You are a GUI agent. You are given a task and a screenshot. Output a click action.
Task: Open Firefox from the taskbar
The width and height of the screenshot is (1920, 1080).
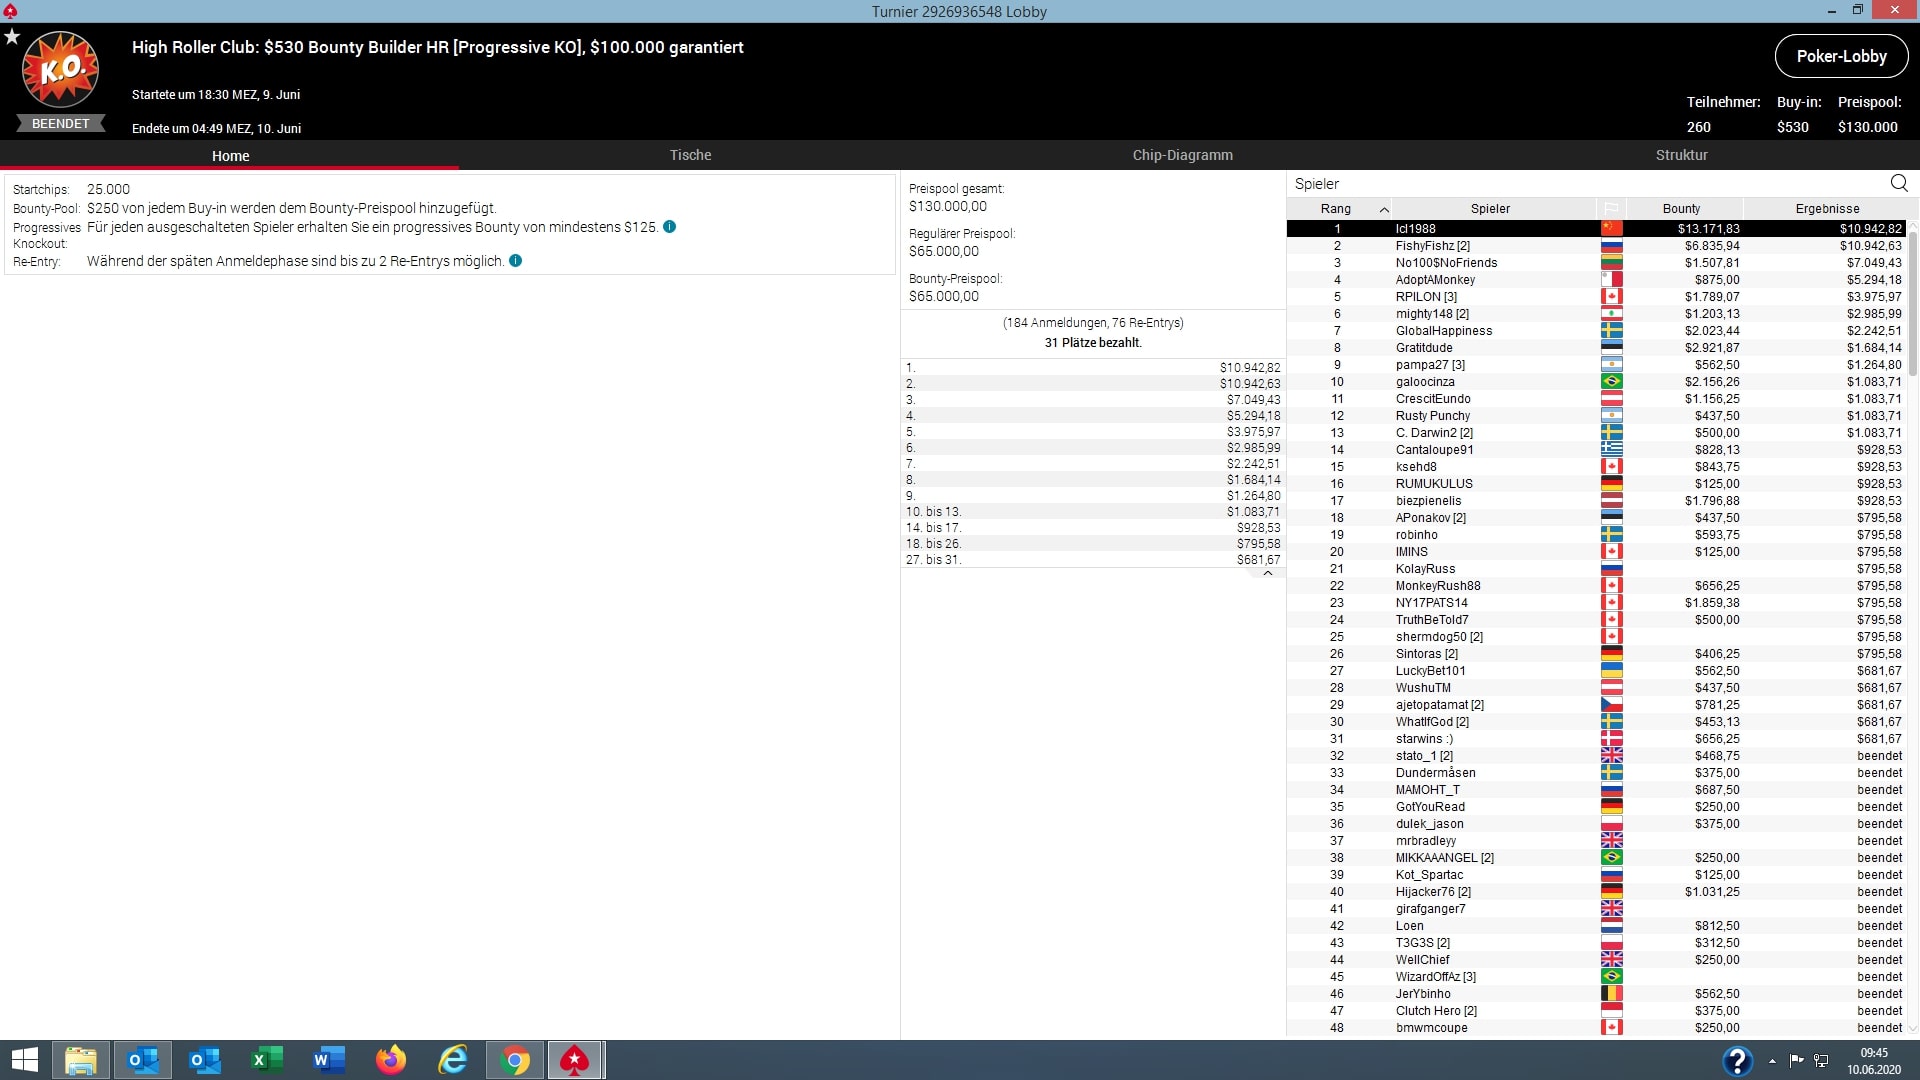[391, 1060]
